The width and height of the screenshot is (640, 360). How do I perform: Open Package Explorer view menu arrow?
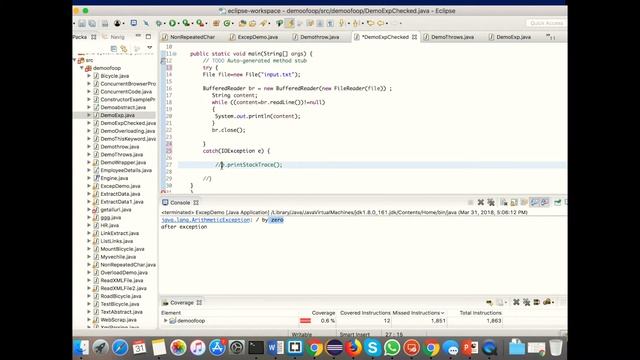coord(150,49)
